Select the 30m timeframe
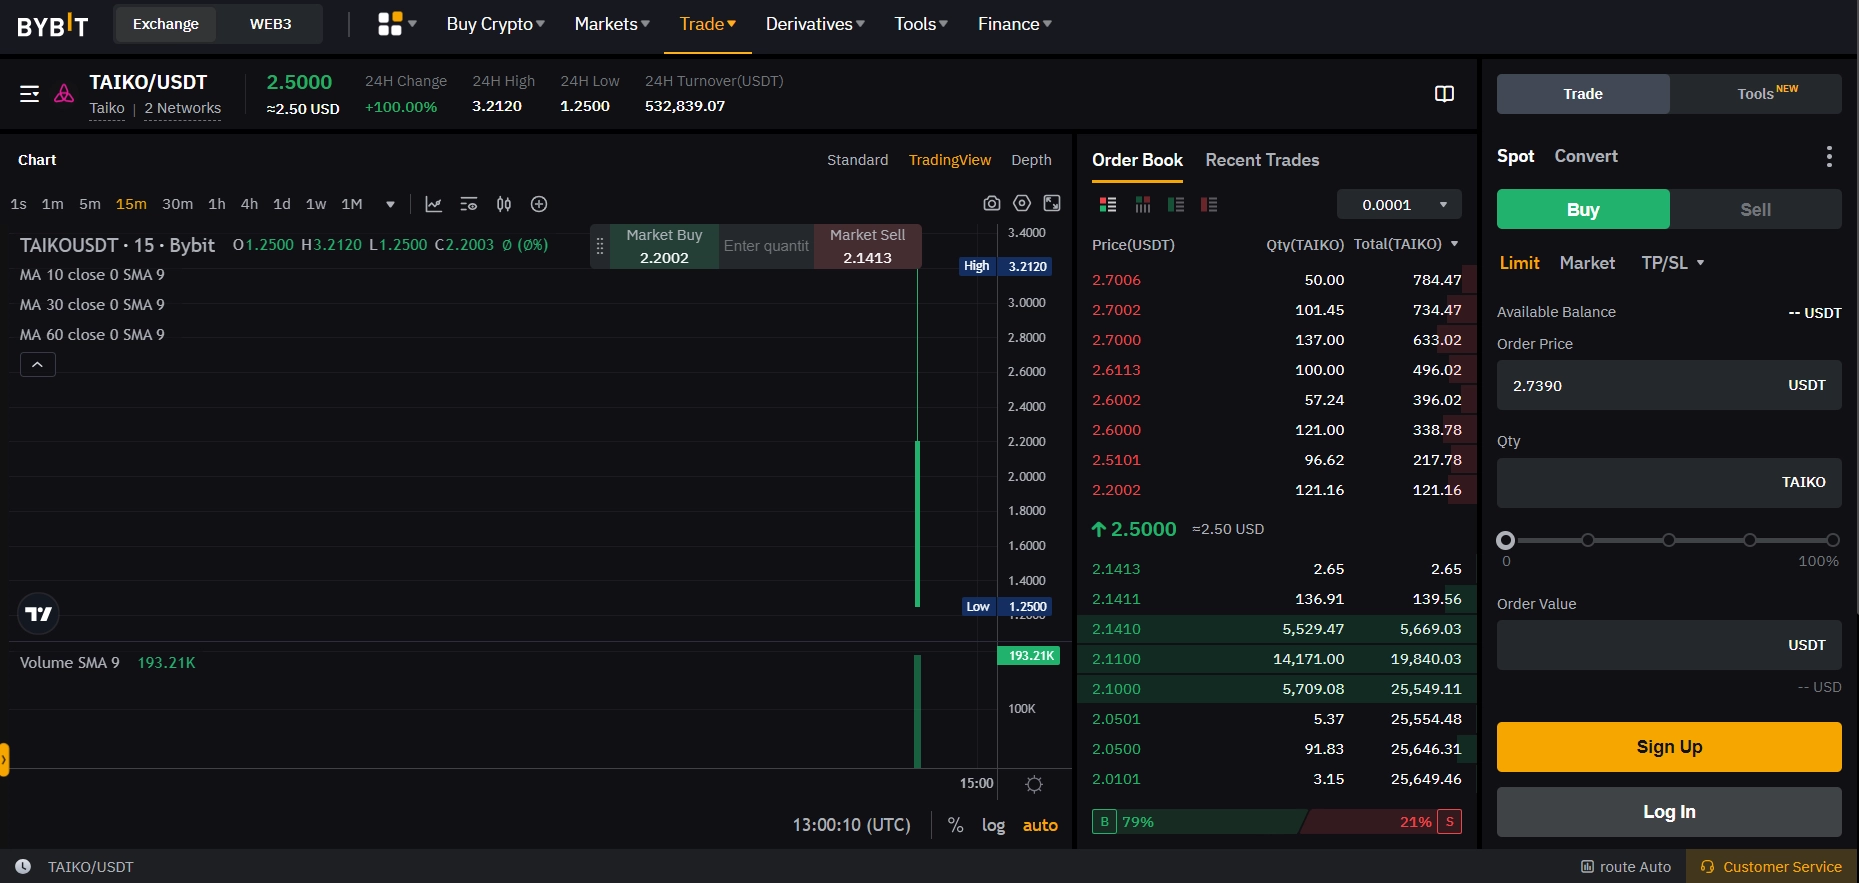 tap(177, 204)
